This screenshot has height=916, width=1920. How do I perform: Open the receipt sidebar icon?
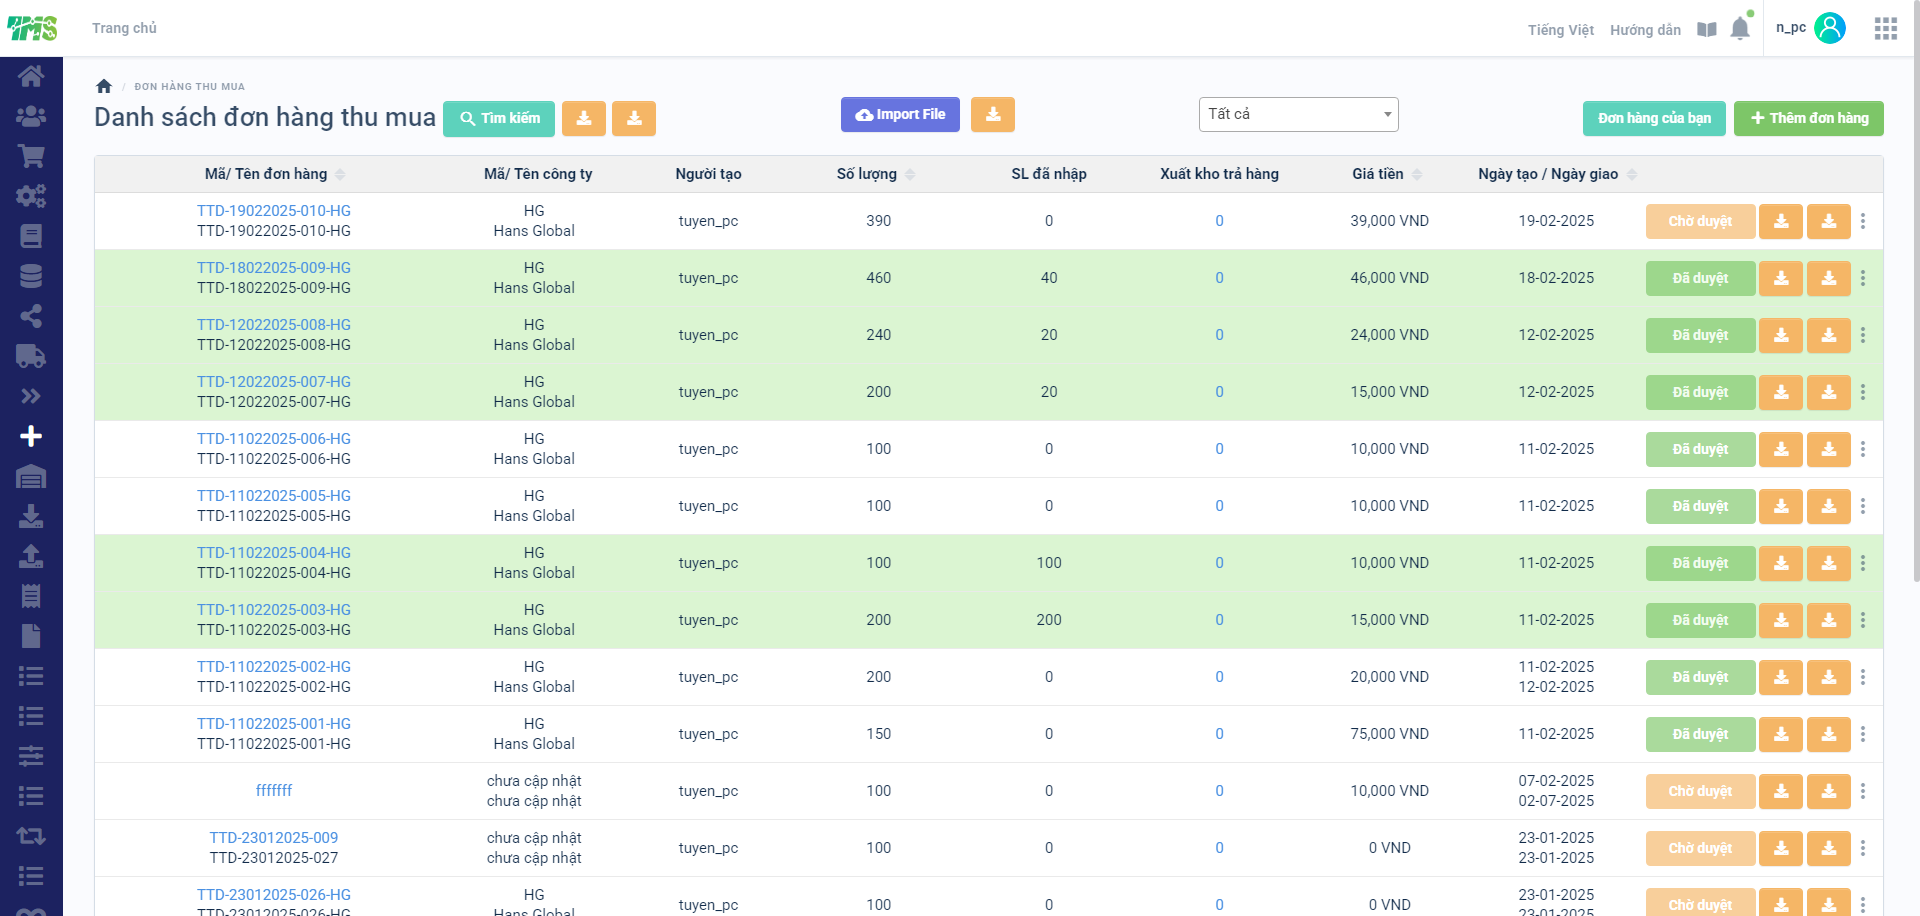point(31,596)
